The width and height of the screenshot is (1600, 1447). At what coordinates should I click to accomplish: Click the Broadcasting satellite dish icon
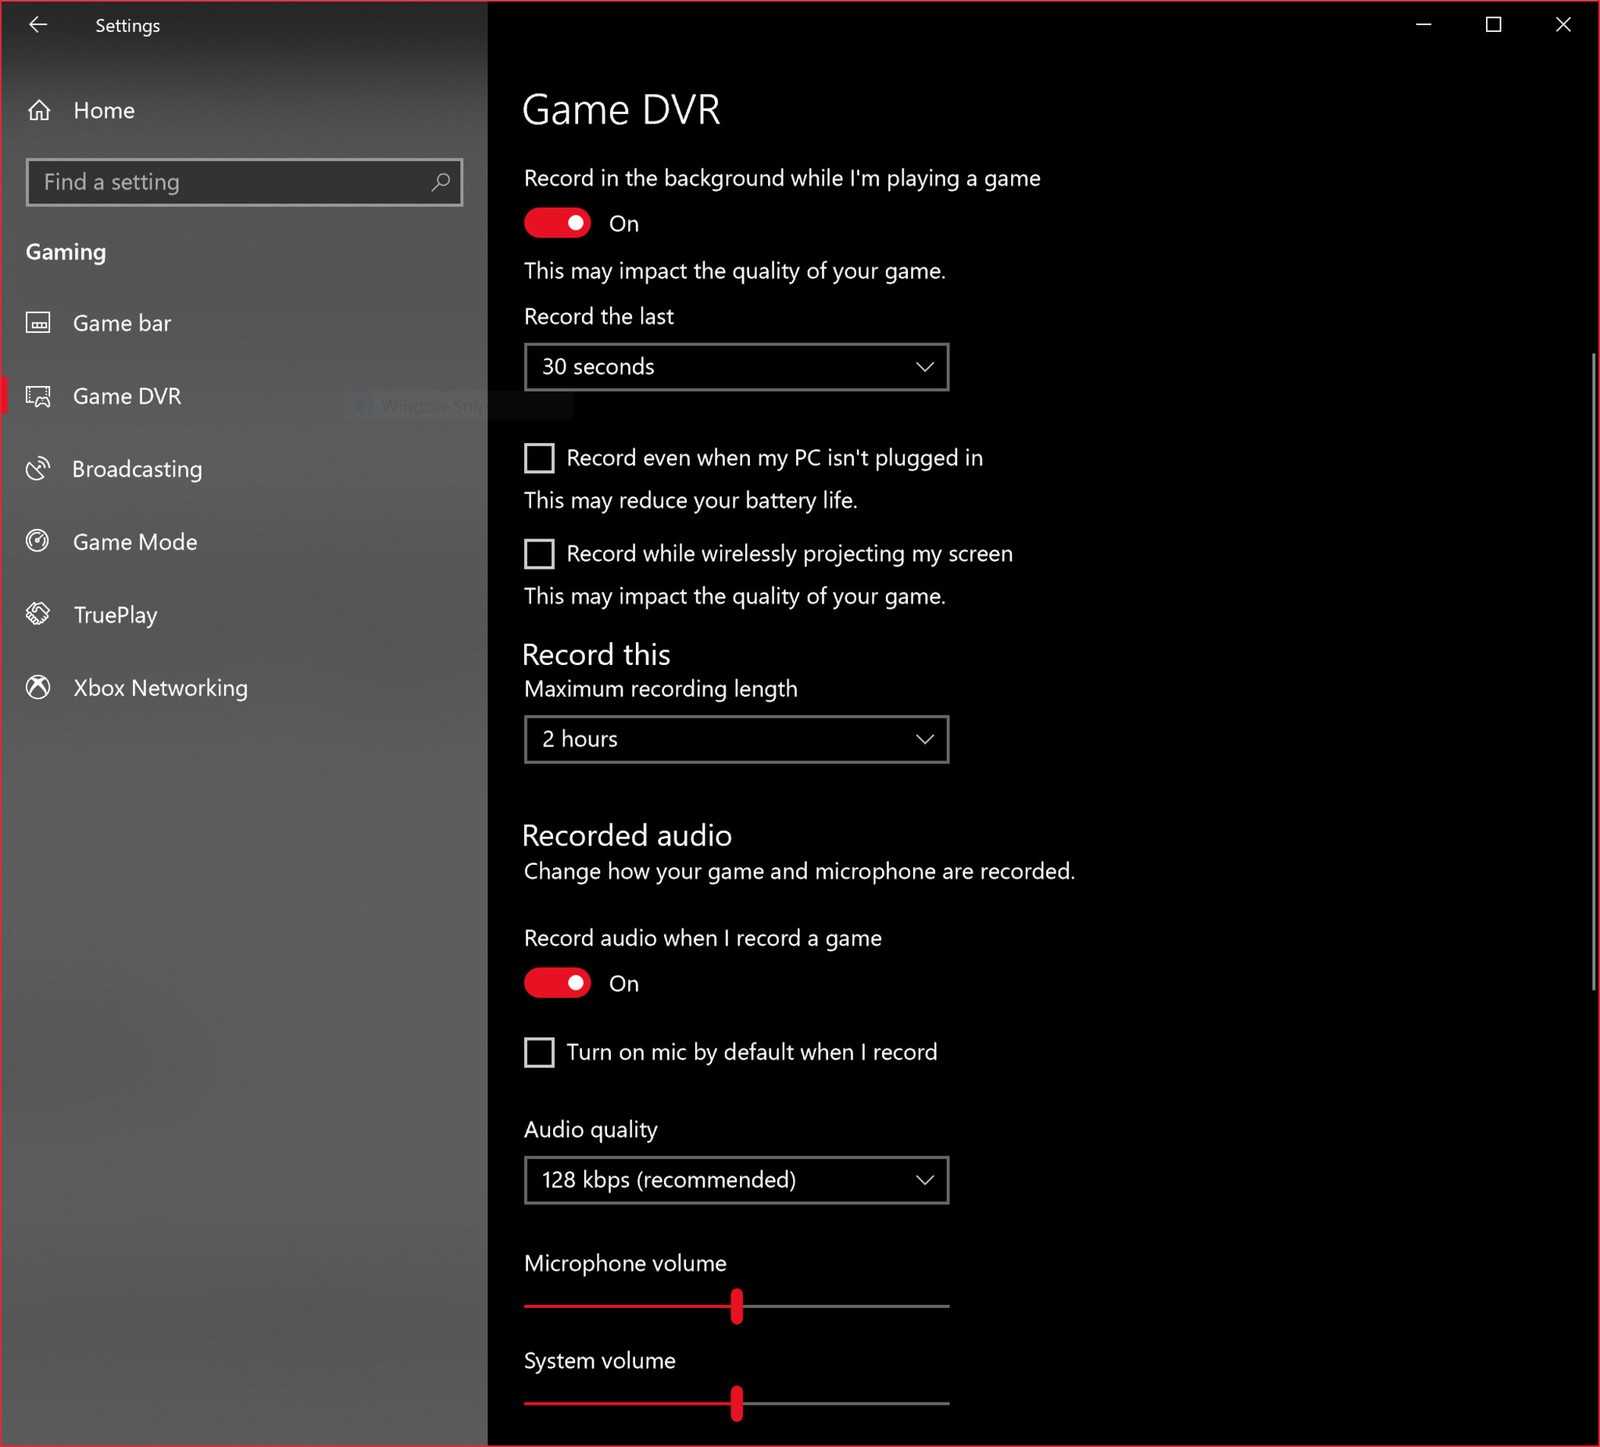tap(38, 469)
